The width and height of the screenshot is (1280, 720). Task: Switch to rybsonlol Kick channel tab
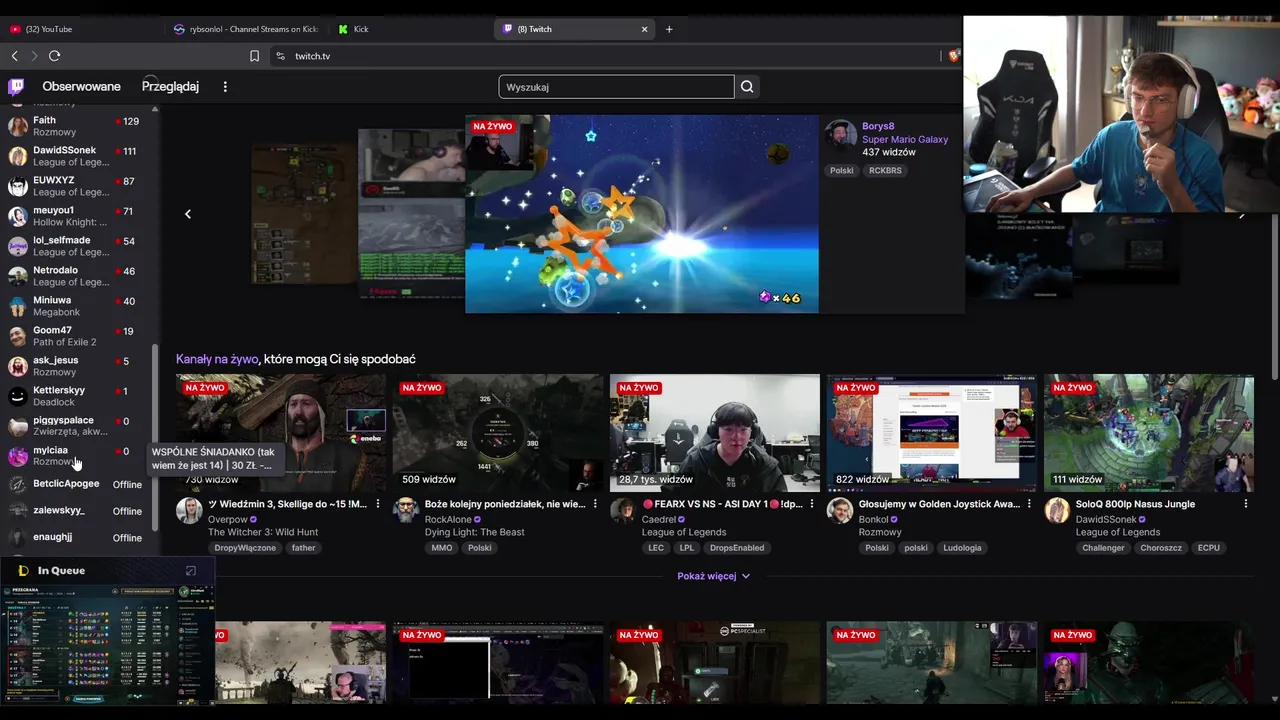point(246,29)
